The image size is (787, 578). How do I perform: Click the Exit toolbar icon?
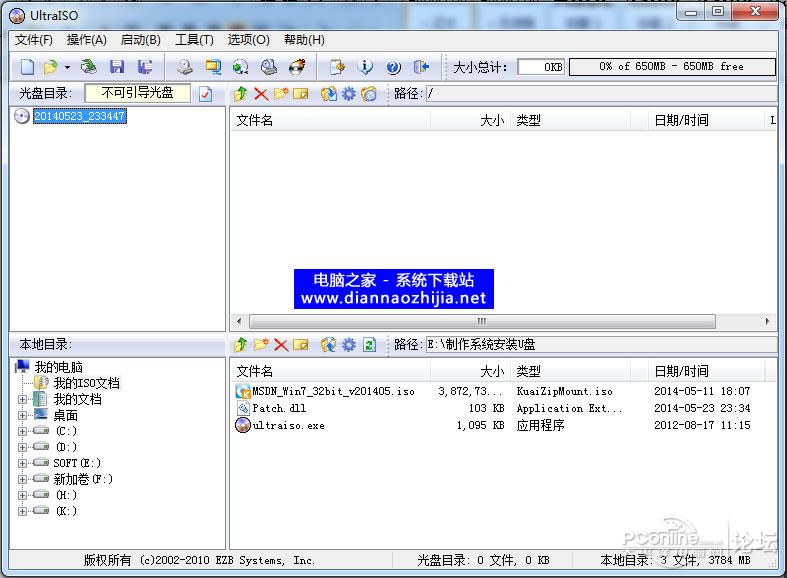pyautogui.click(x=422, y=67)
